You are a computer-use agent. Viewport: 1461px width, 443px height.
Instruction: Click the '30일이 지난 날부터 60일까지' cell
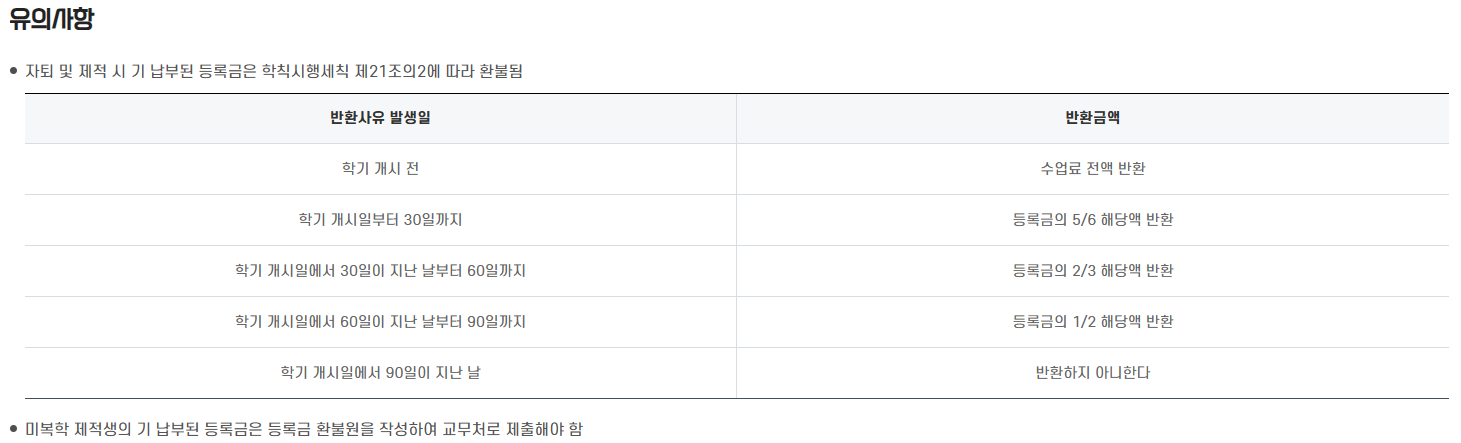[x=380, y=270]
